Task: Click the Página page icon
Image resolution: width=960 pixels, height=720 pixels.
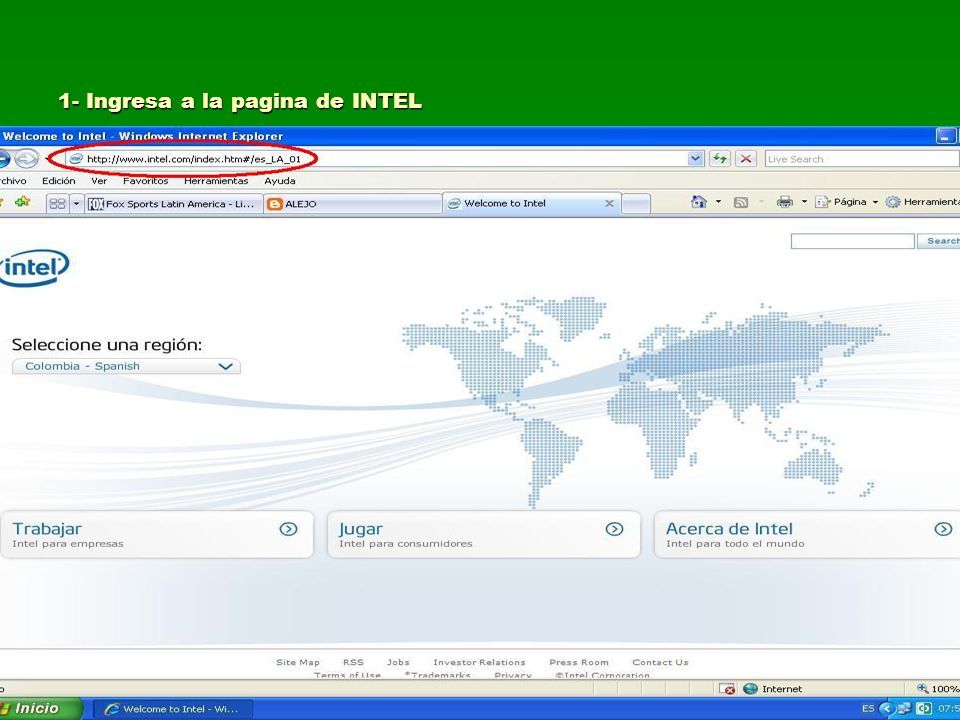Action: (x=821, y=202)
